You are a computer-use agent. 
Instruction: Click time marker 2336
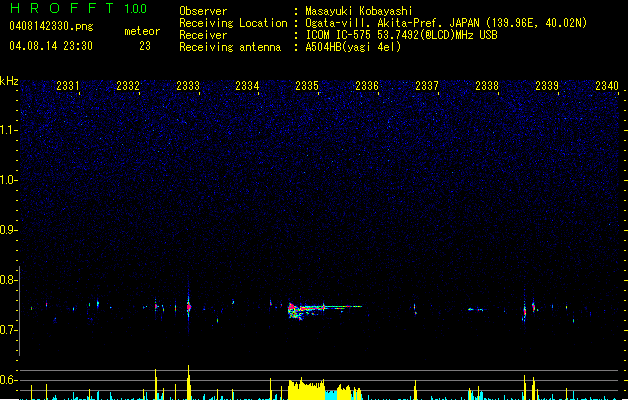click(x=367, y=86)
